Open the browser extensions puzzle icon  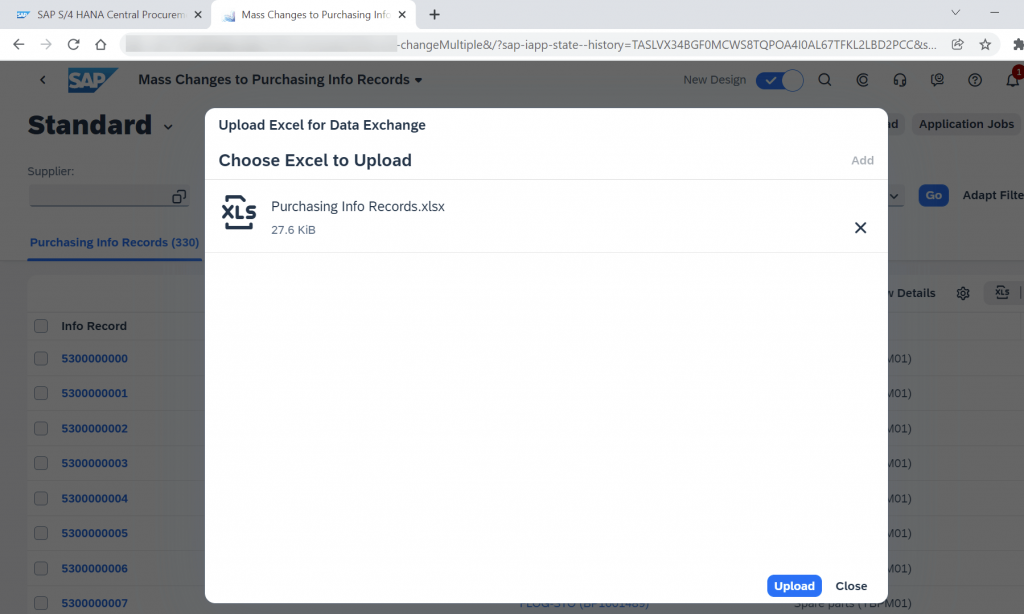tap(1017, 44)
